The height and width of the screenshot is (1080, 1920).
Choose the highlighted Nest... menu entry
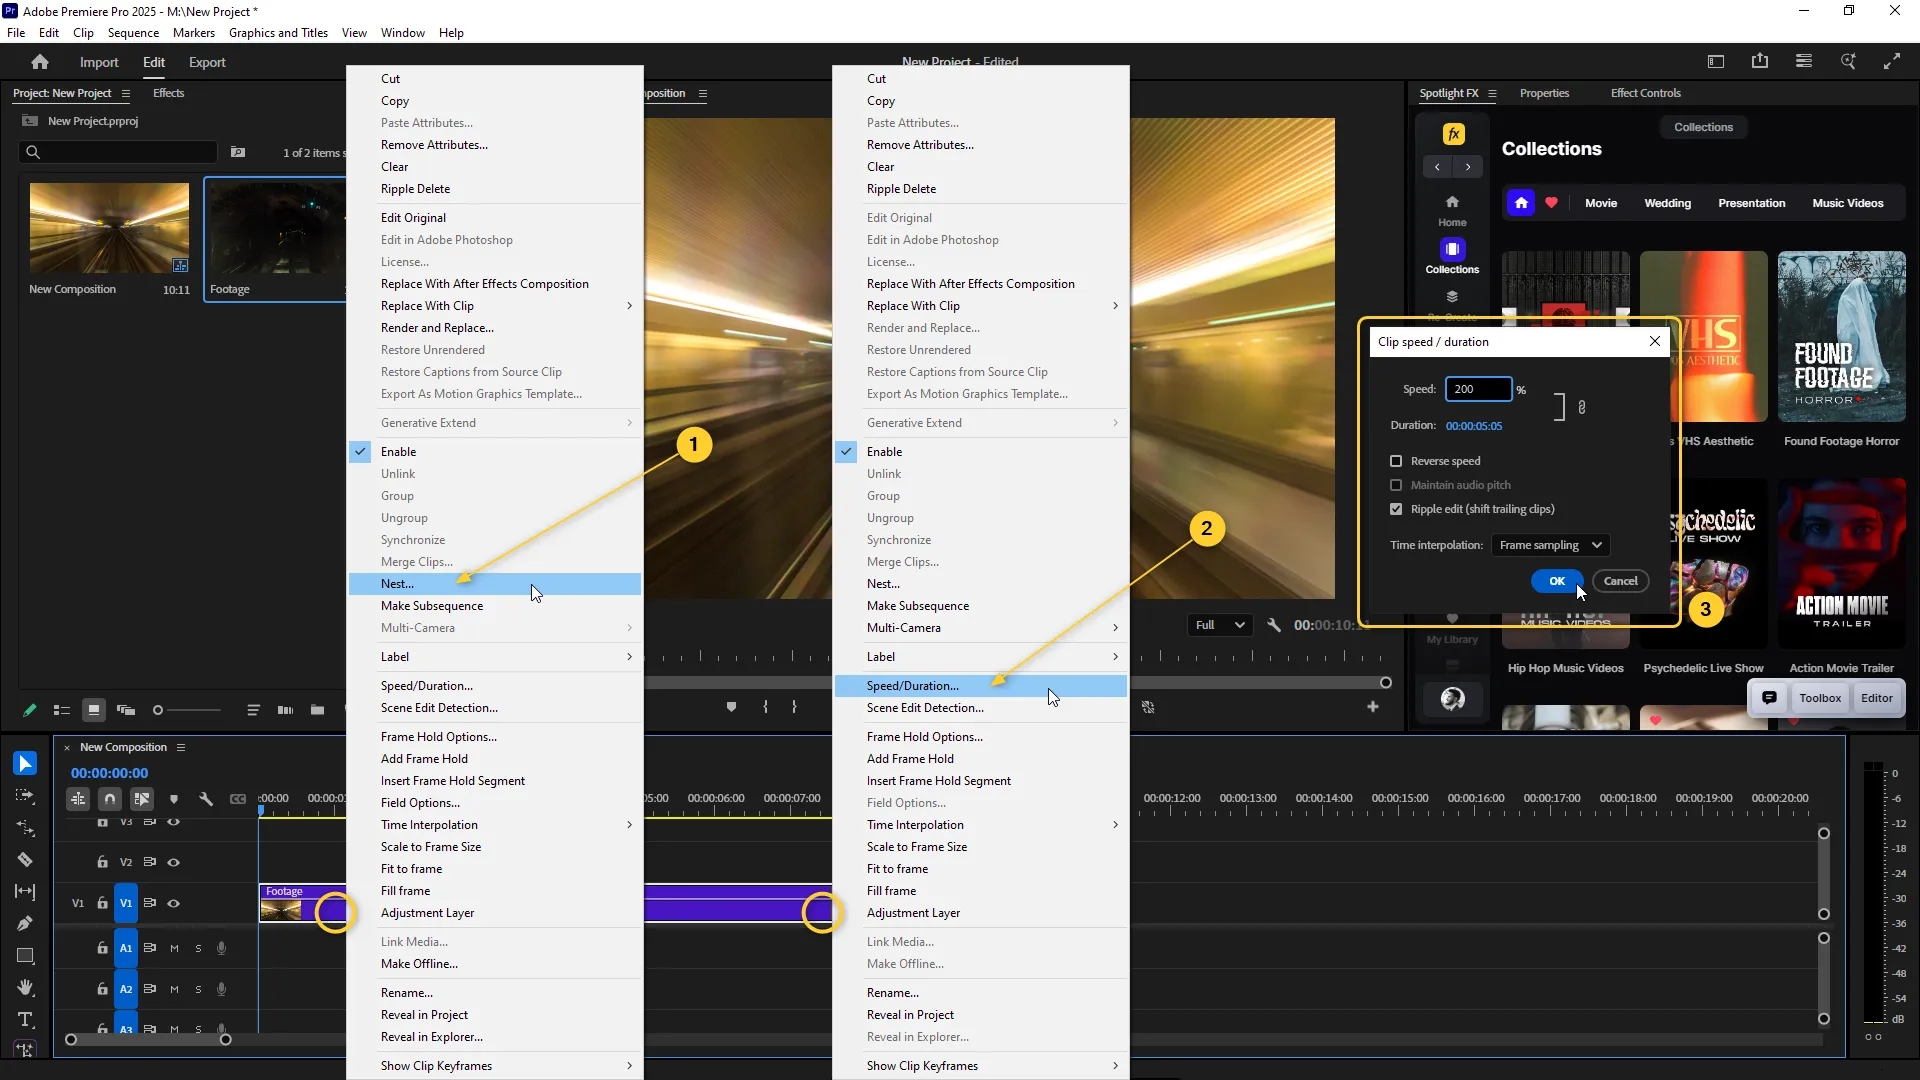click(x=495, y=584)
